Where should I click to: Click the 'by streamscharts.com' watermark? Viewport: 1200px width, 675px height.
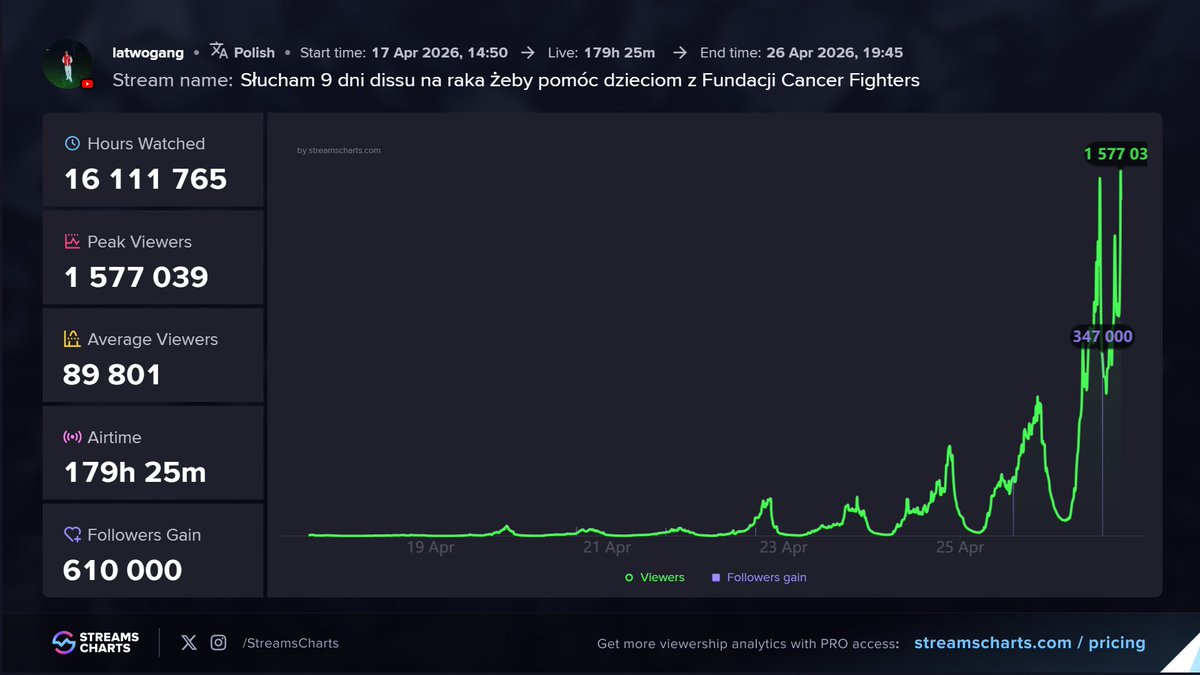pos(339,150)
